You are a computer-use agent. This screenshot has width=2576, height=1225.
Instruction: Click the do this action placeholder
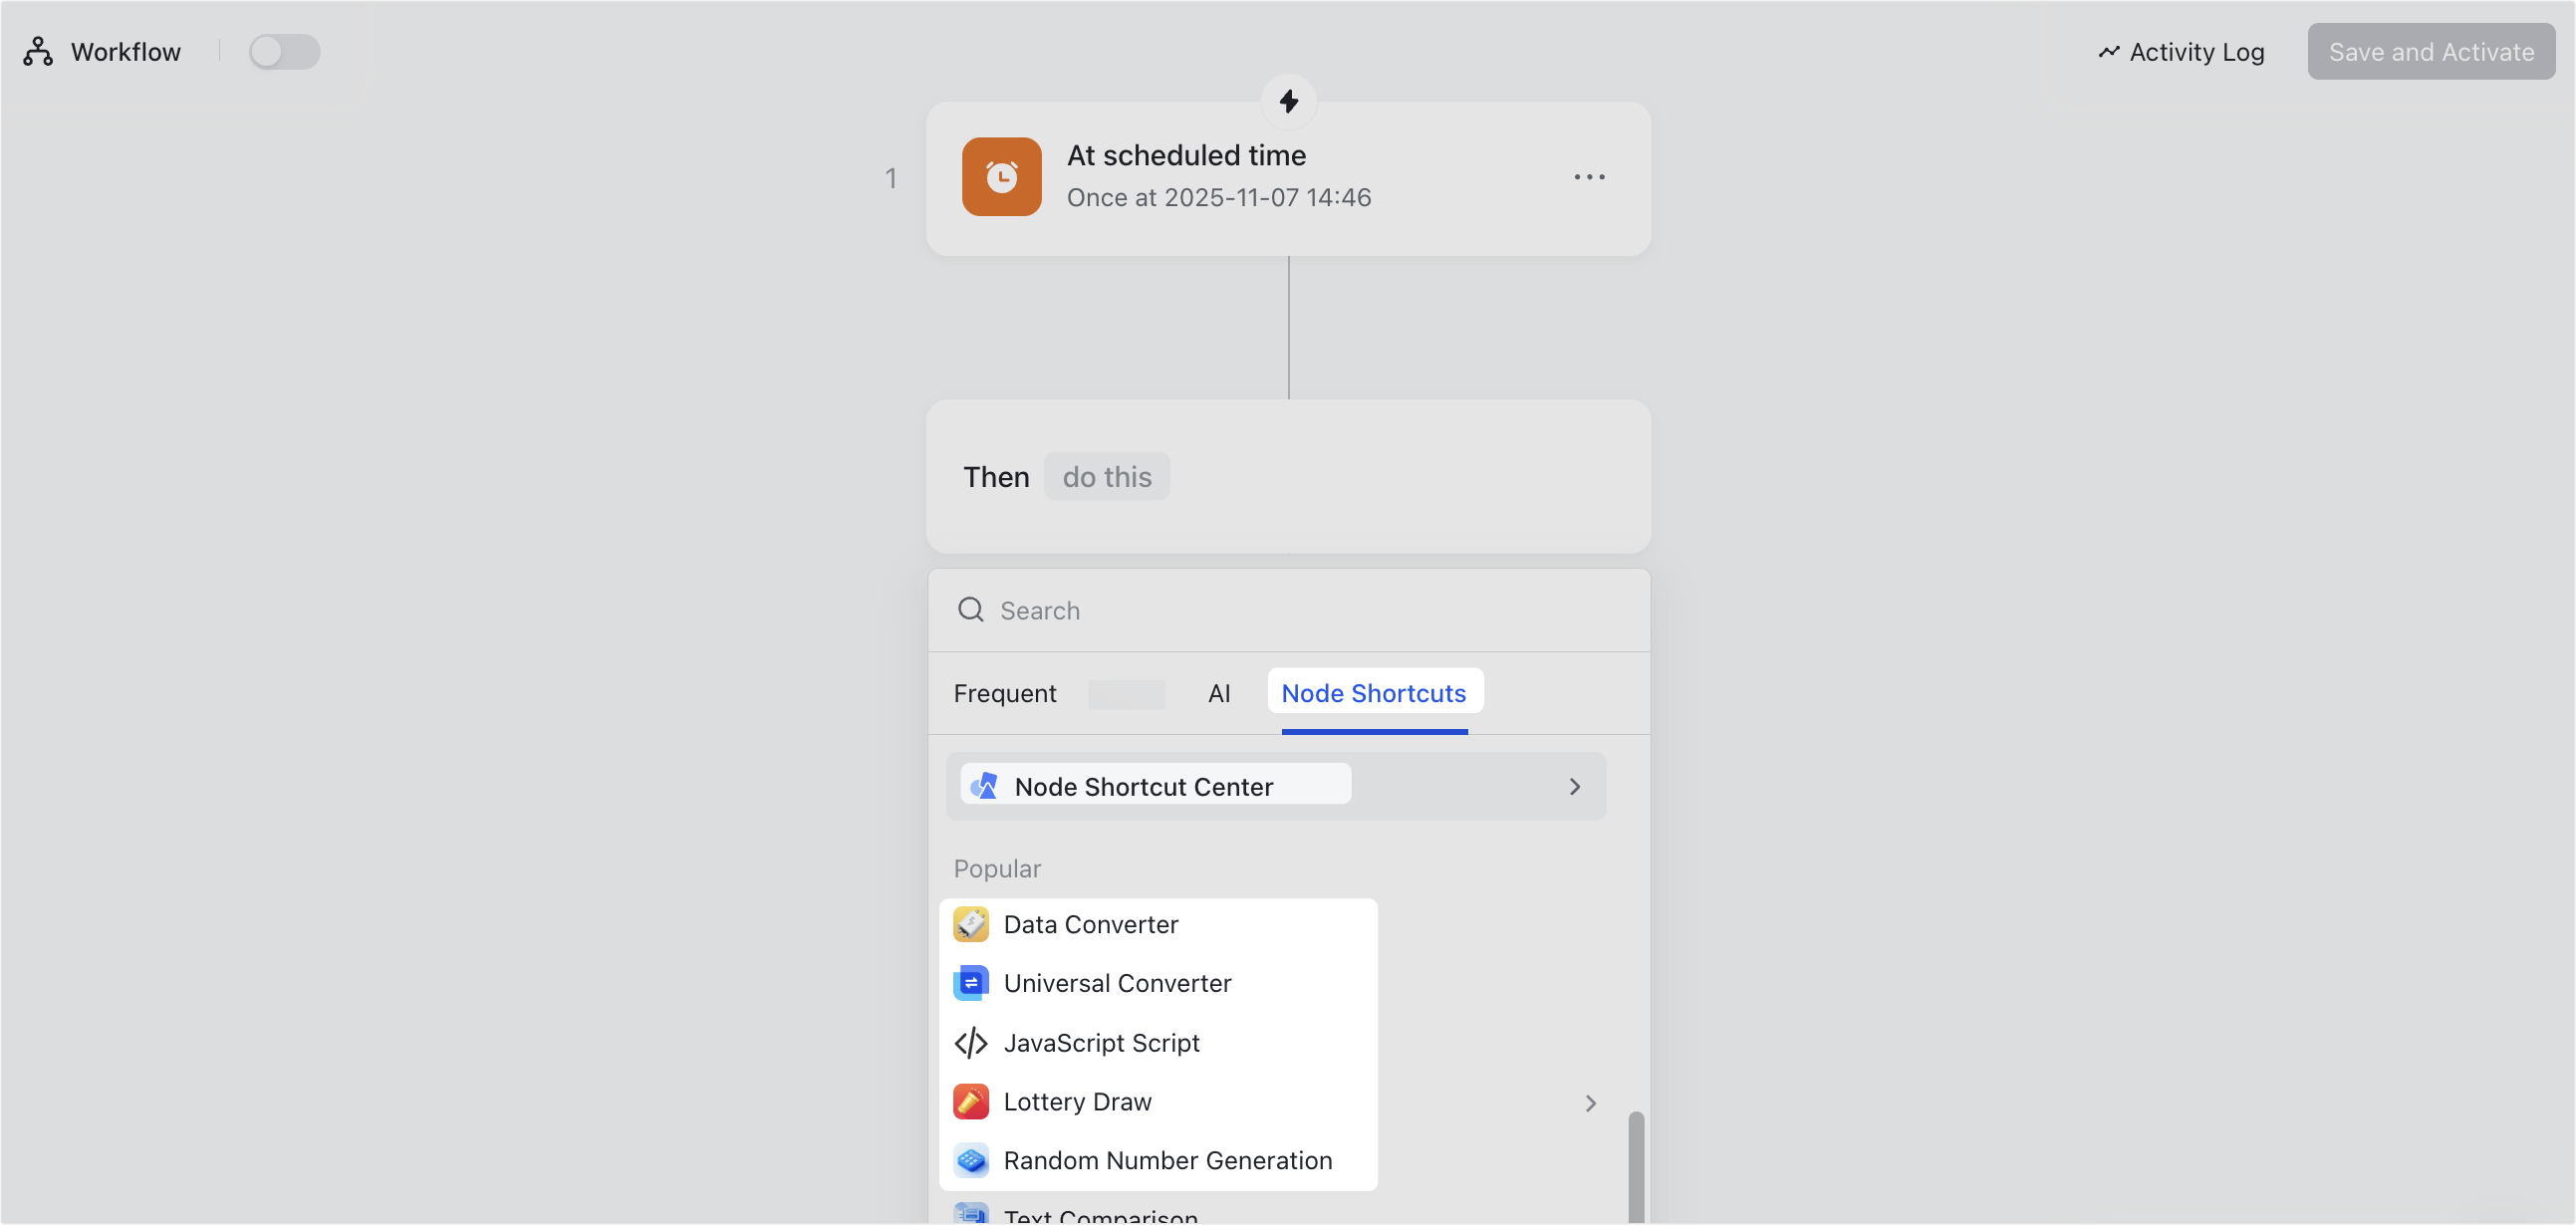click(1106, 476)
